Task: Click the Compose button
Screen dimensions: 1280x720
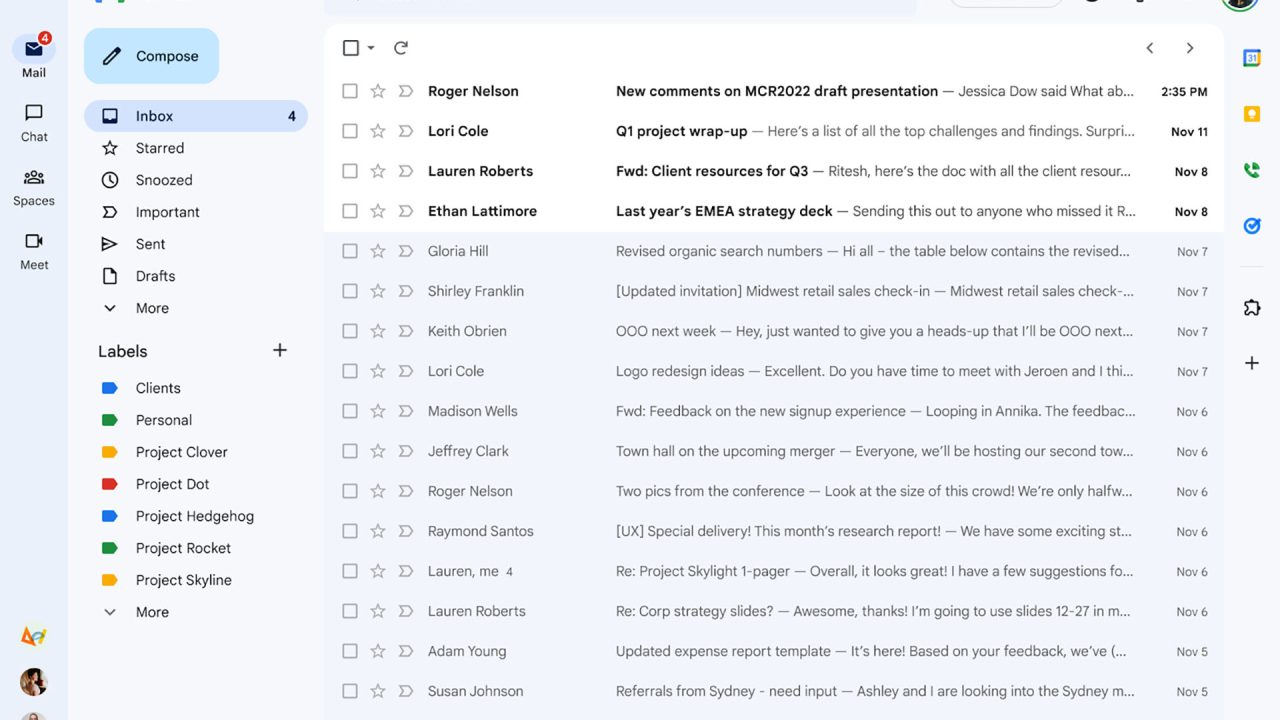Action: click(152, 56)
